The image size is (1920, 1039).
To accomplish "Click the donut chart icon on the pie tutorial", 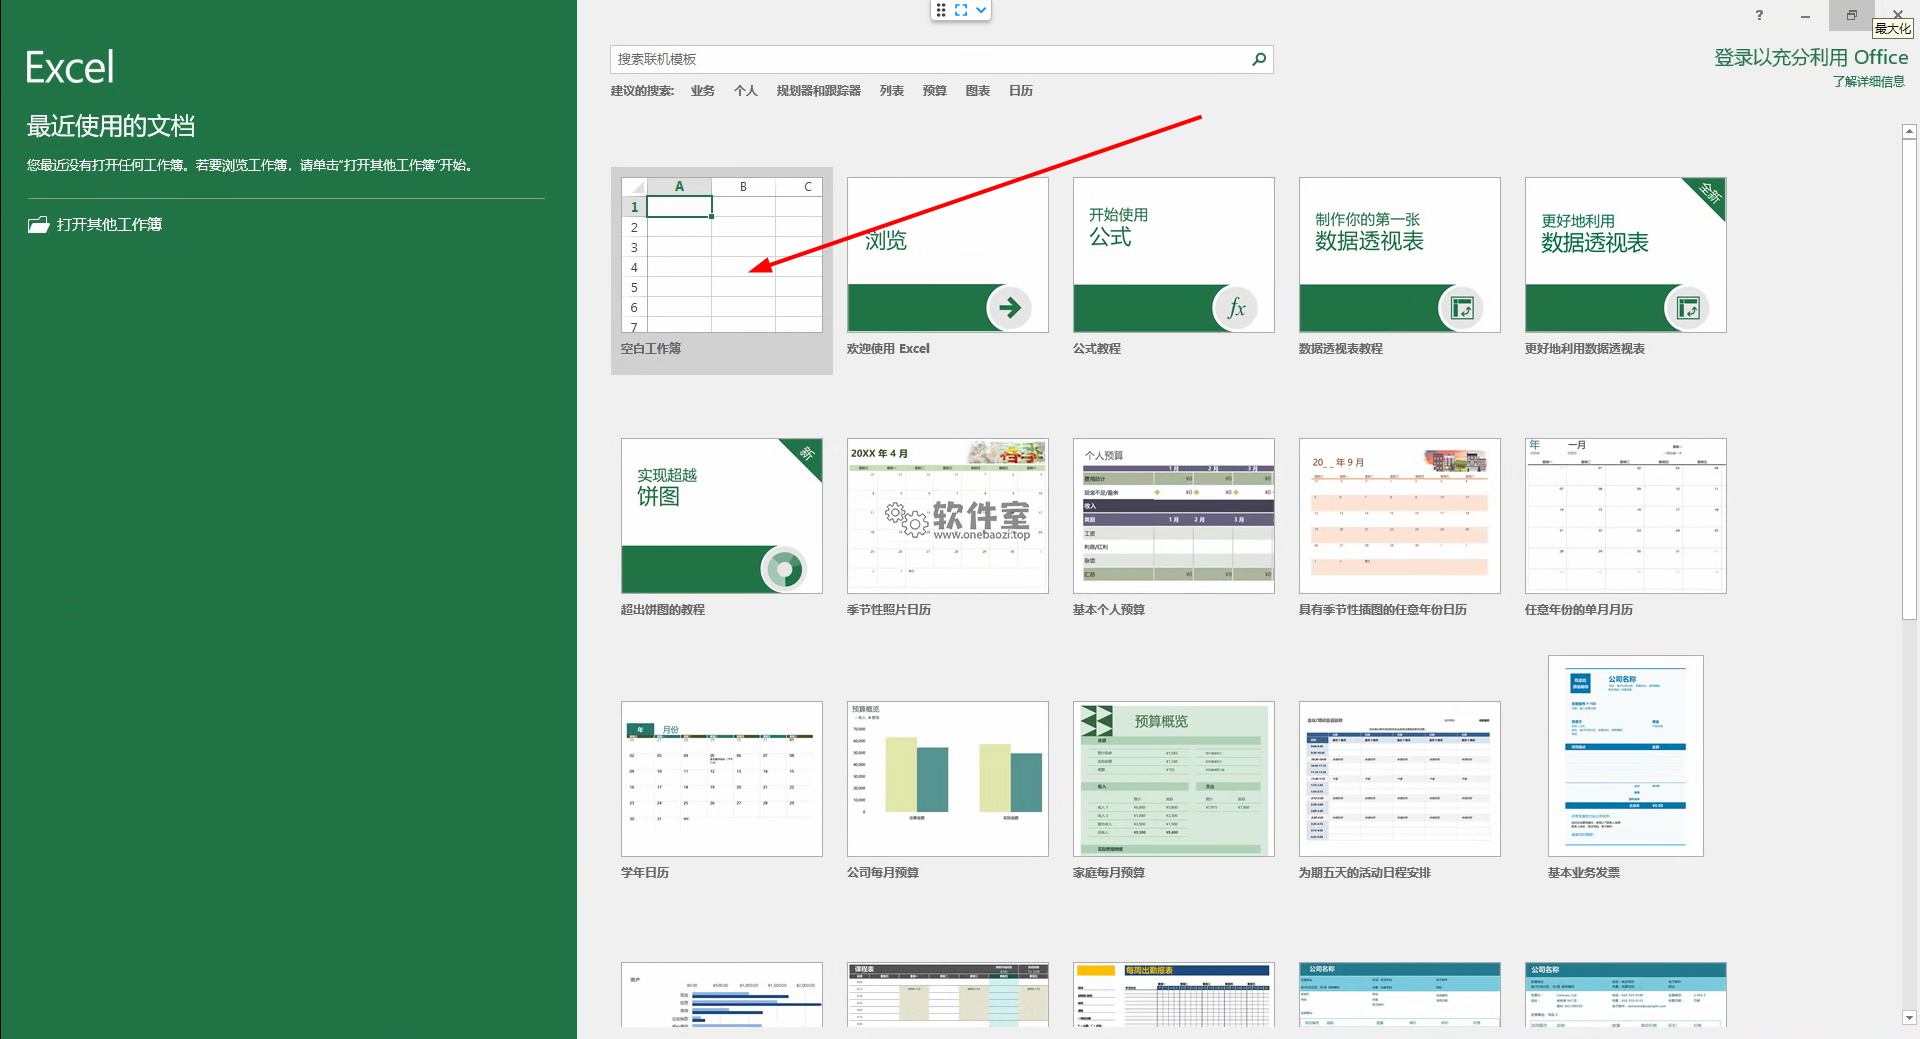I will pos(784,569).
